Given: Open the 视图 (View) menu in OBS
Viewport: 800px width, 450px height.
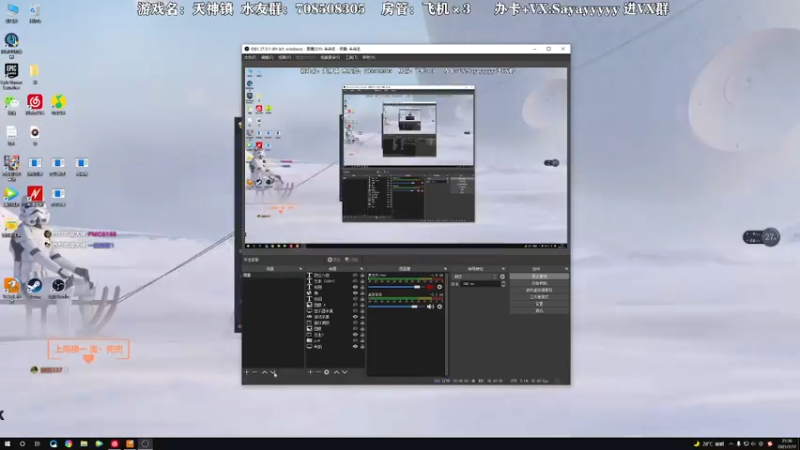Looking at the screenshot, I should 285,58.
